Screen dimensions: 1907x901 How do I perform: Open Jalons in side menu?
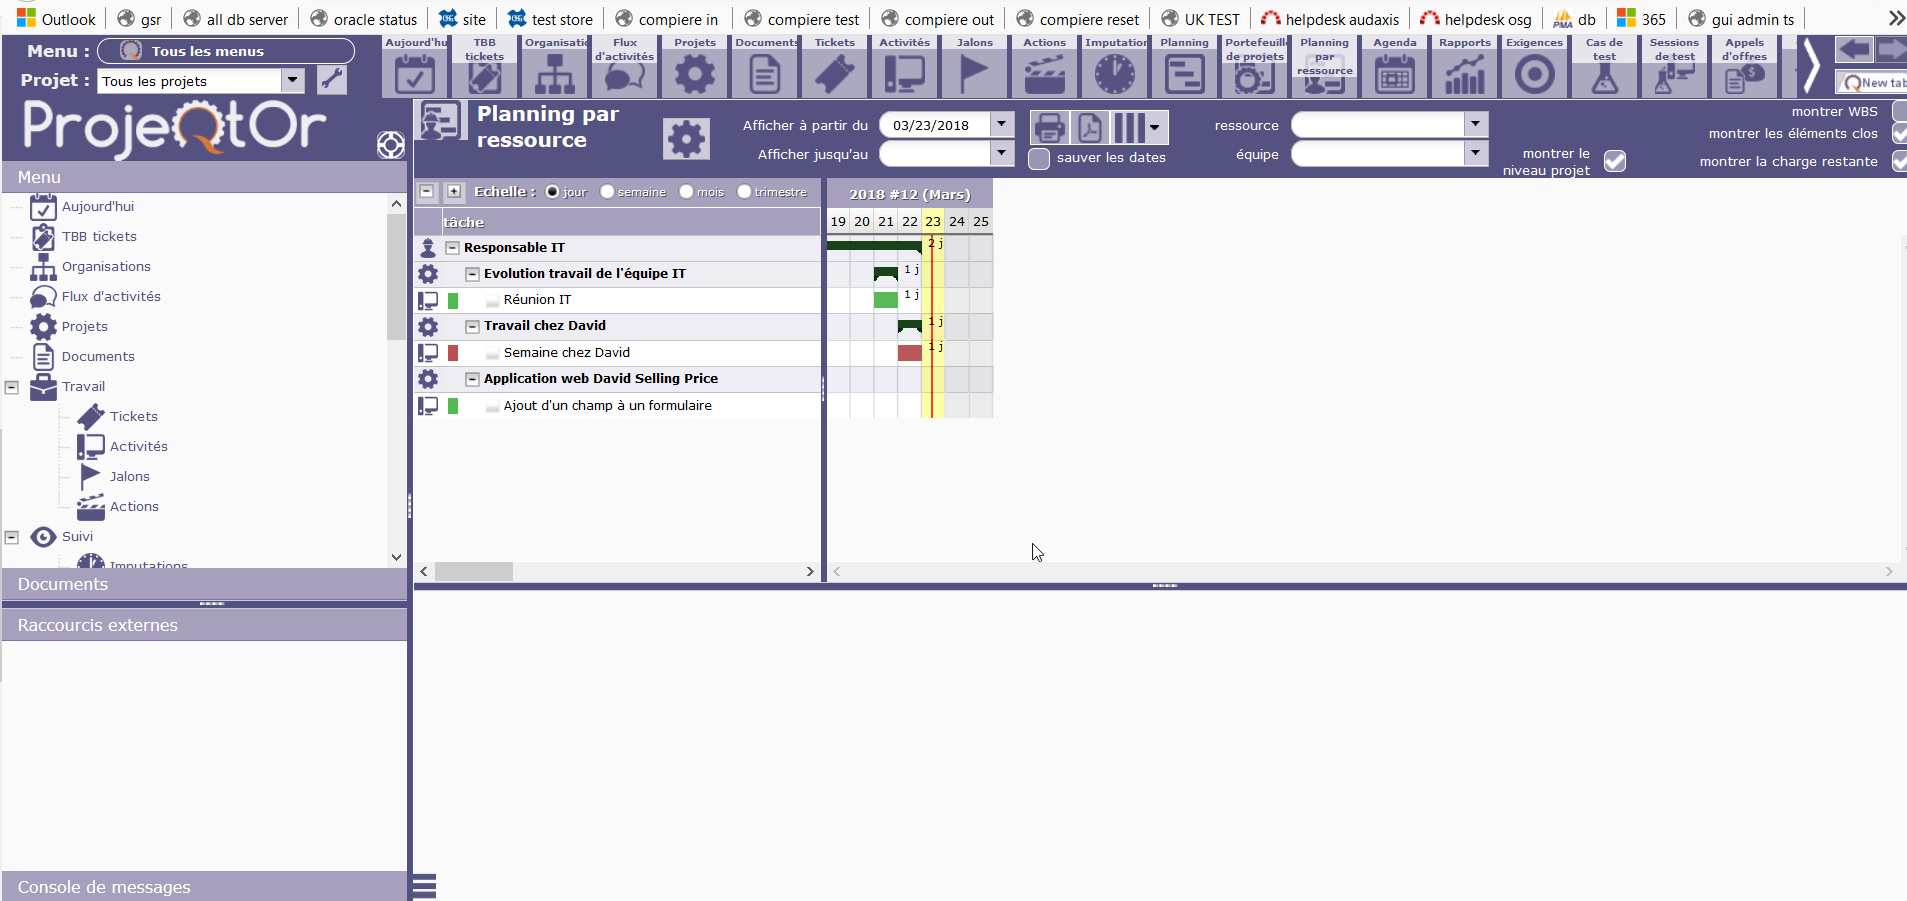tap(130, 477)
